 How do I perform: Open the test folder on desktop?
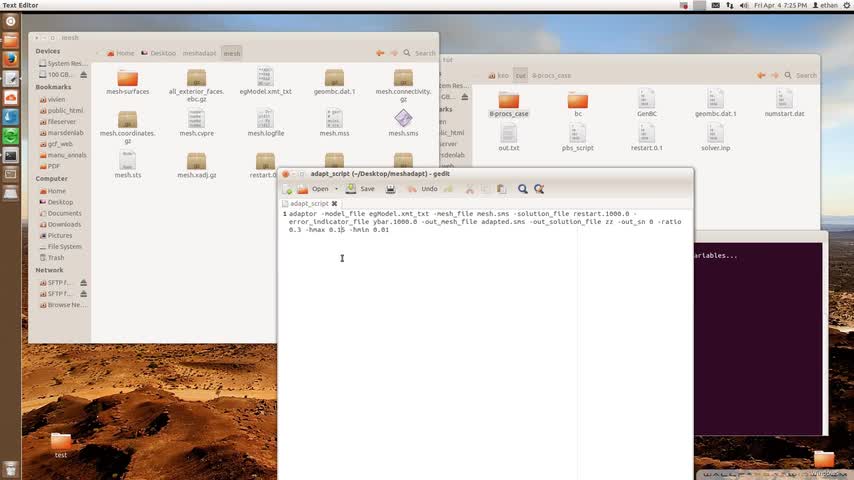click(61, 446)
